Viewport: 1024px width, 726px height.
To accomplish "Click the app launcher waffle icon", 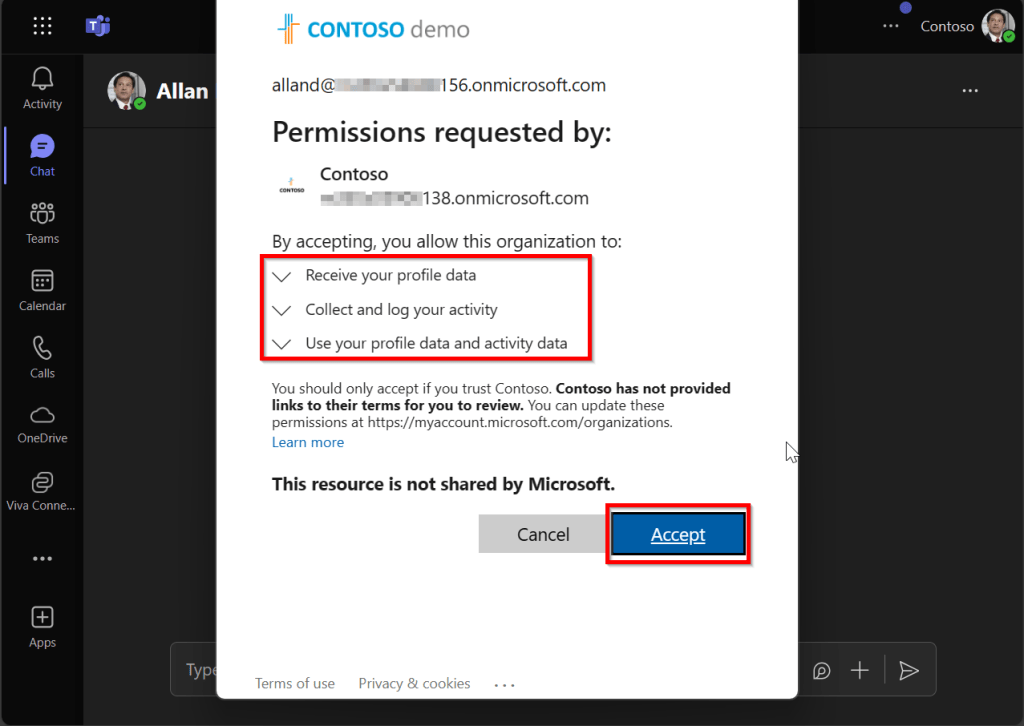I will pos(42,27).
